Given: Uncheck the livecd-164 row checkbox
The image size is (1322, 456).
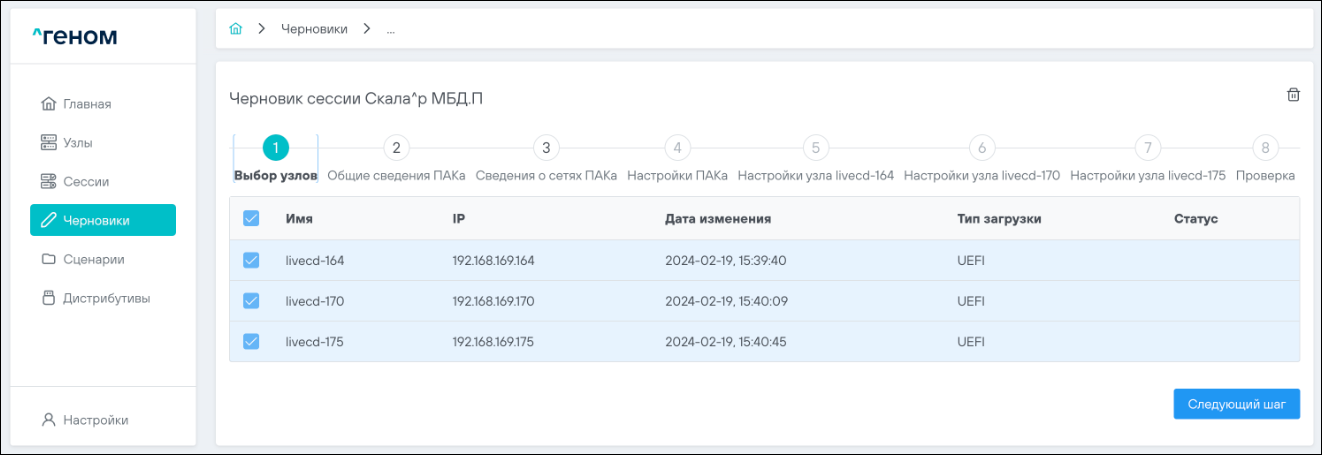Looking at the screenshot, I should [251, 260].
